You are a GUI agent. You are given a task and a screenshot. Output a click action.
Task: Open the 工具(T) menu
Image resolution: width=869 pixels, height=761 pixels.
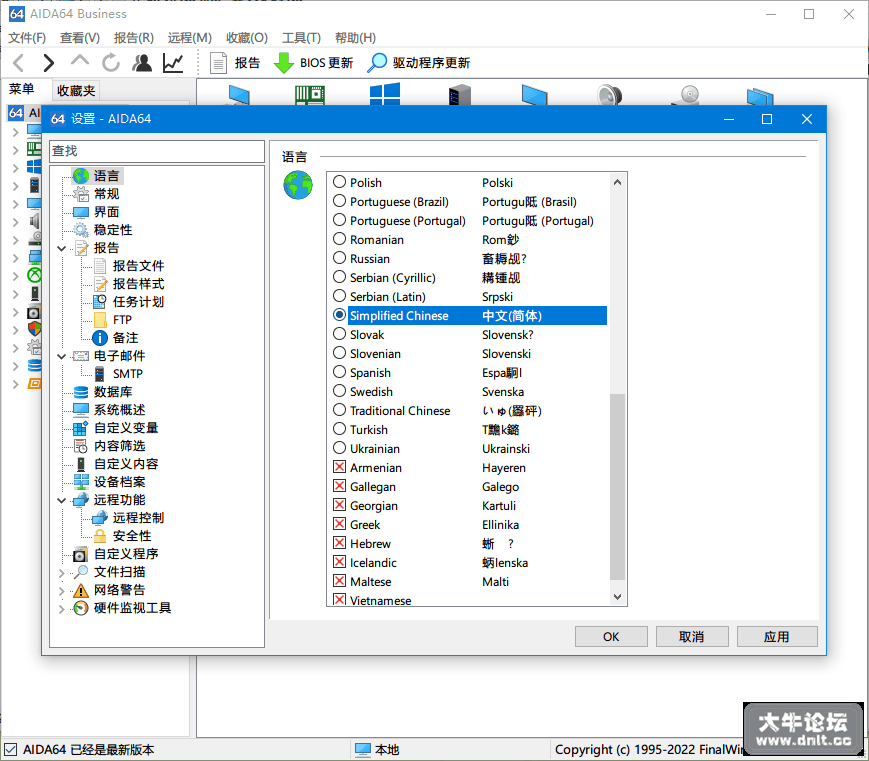(301, 38)
